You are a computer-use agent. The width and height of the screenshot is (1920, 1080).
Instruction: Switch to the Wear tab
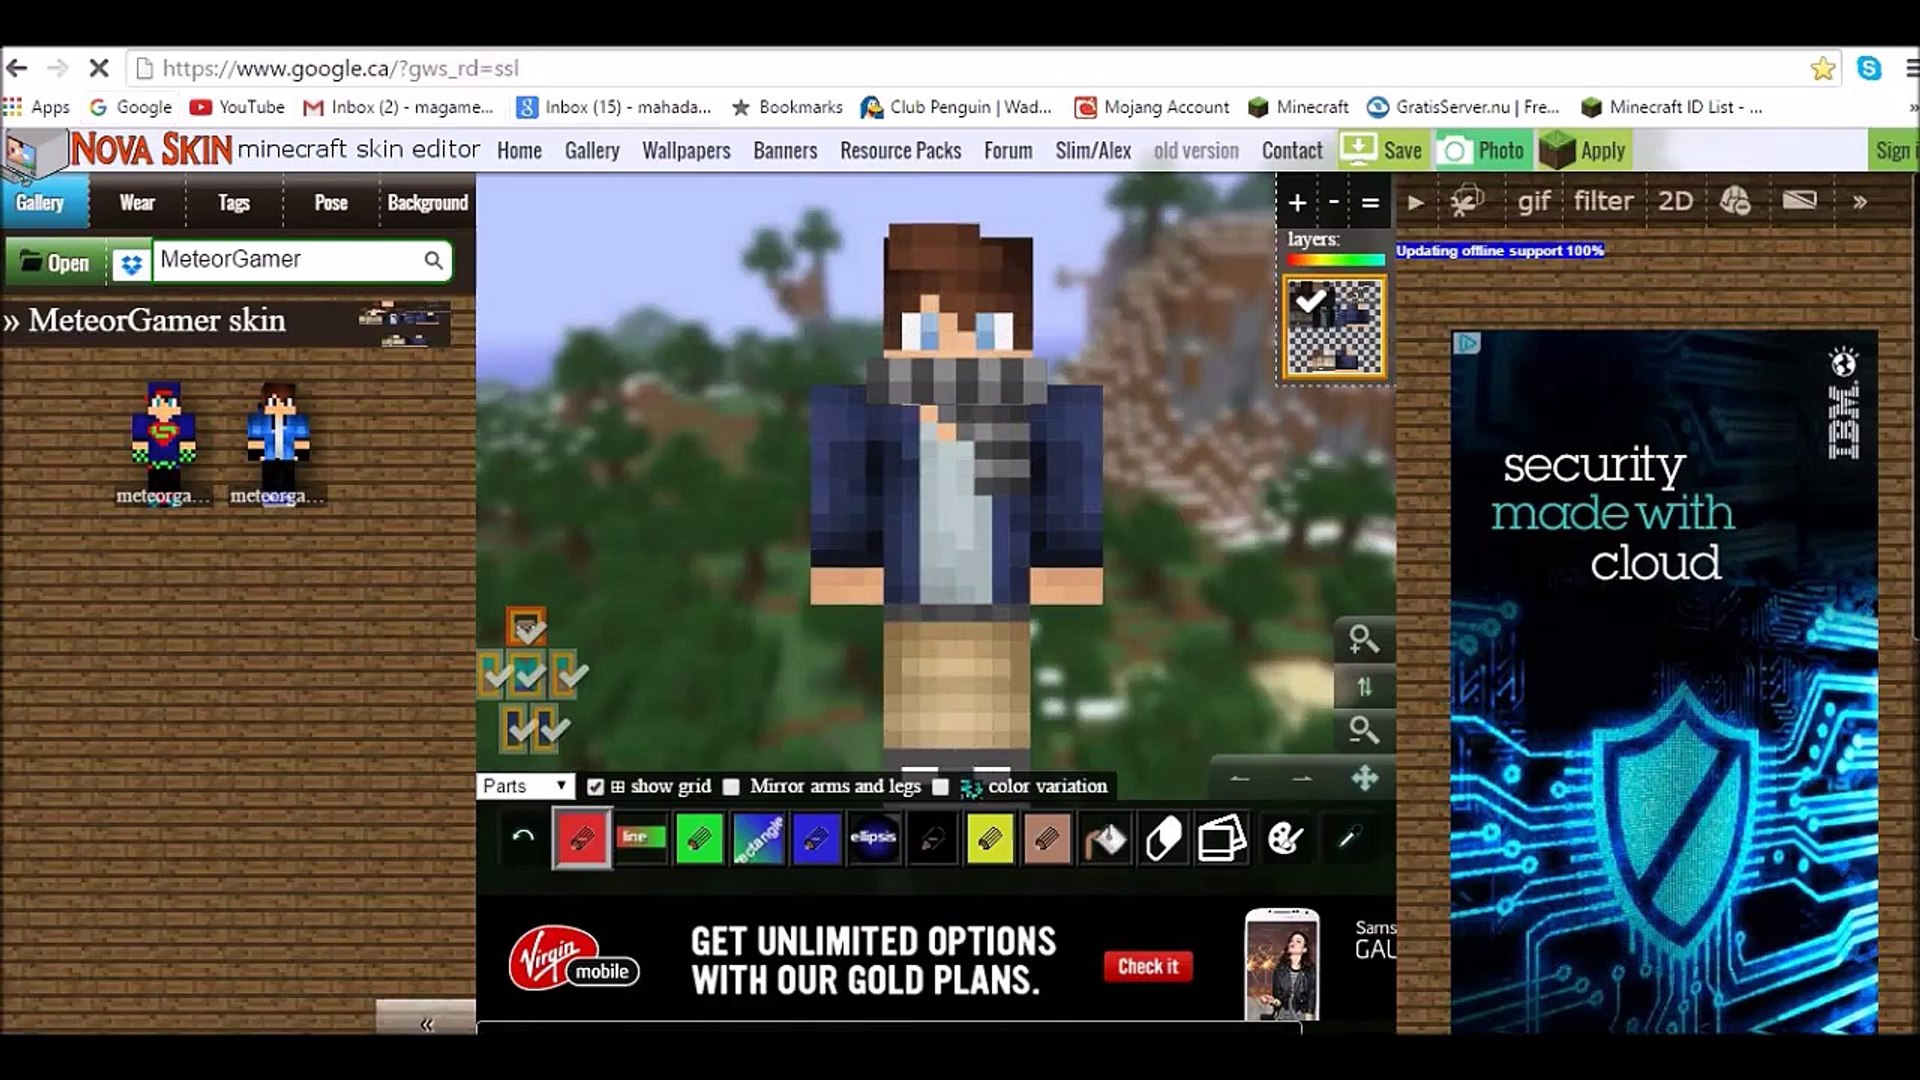point(137,203)
